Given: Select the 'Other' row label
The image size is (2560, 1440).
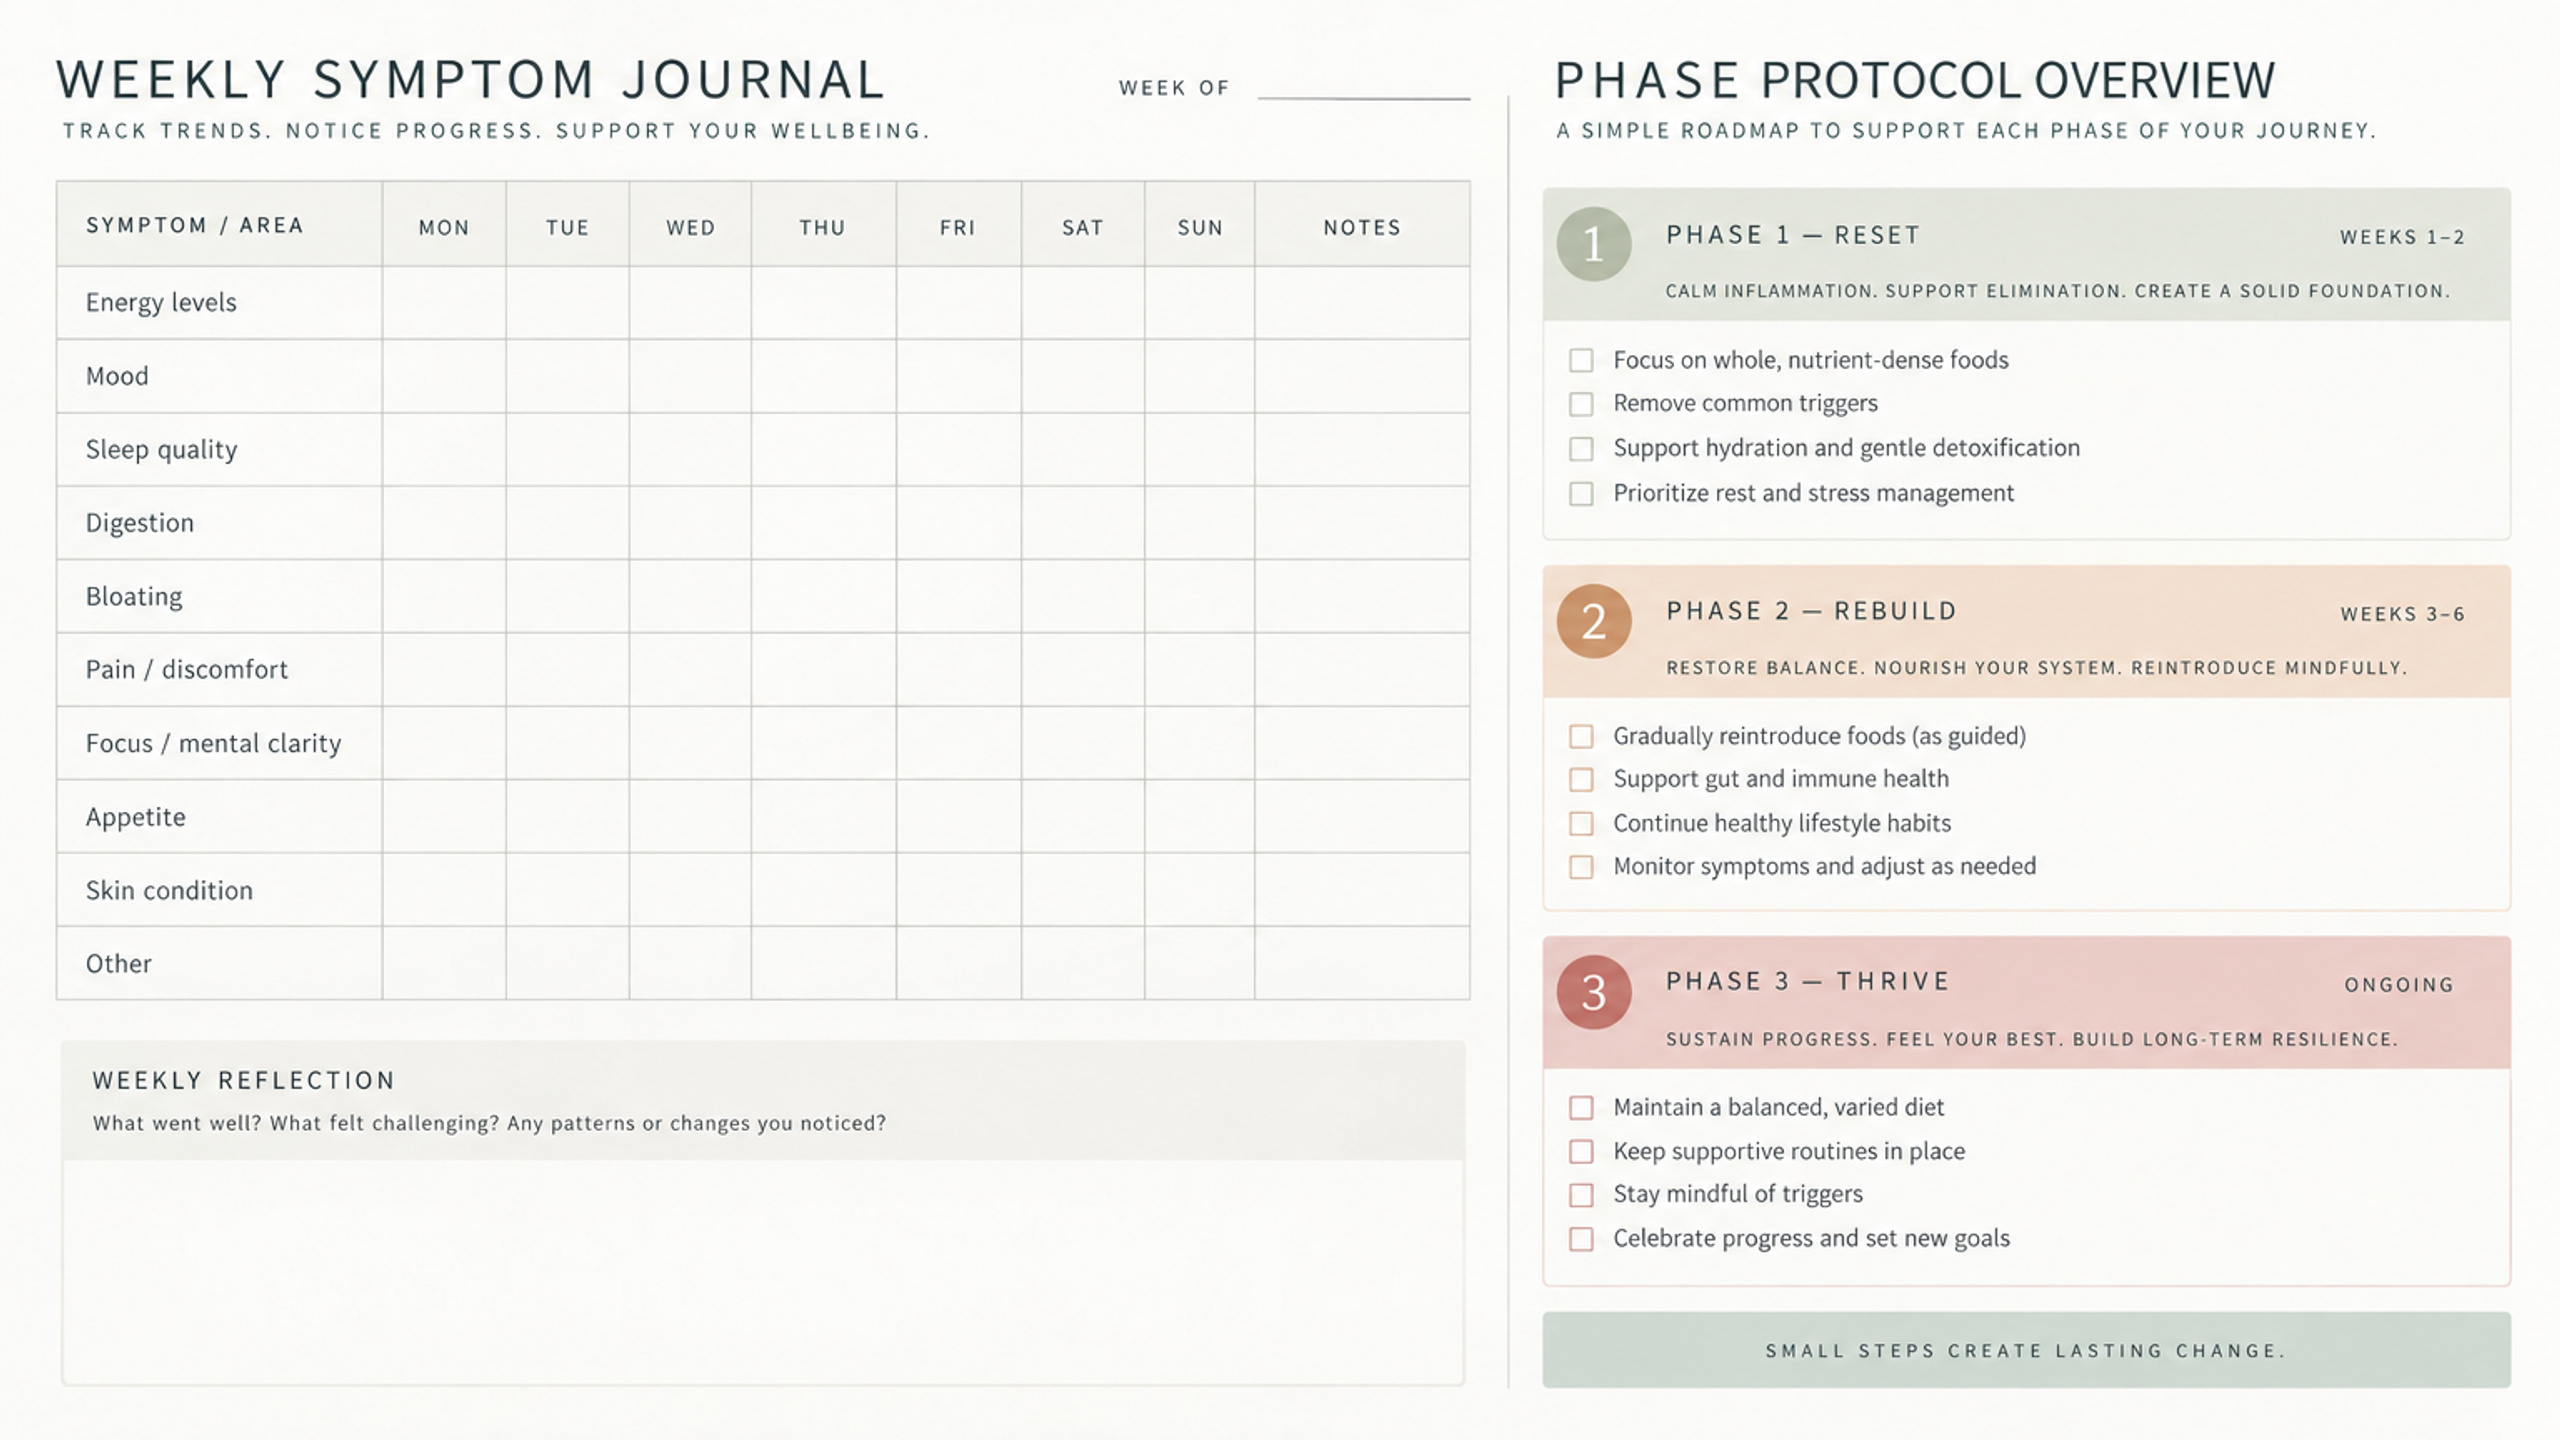Looking at the screenshot, I should click(118, 964).
